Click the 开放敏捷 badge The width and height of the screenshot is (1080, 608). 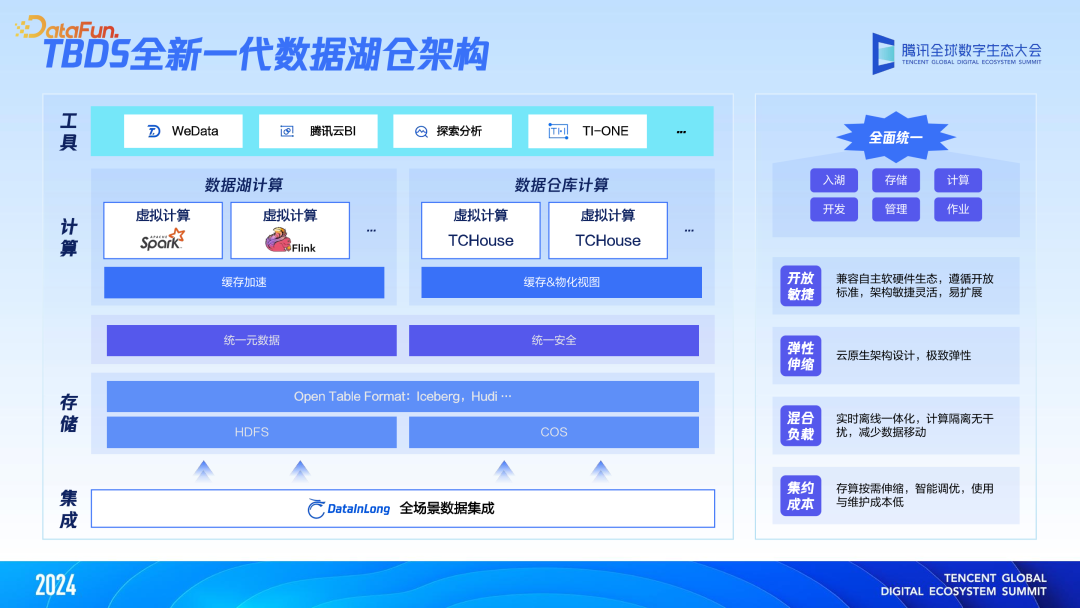coord(800,286)
